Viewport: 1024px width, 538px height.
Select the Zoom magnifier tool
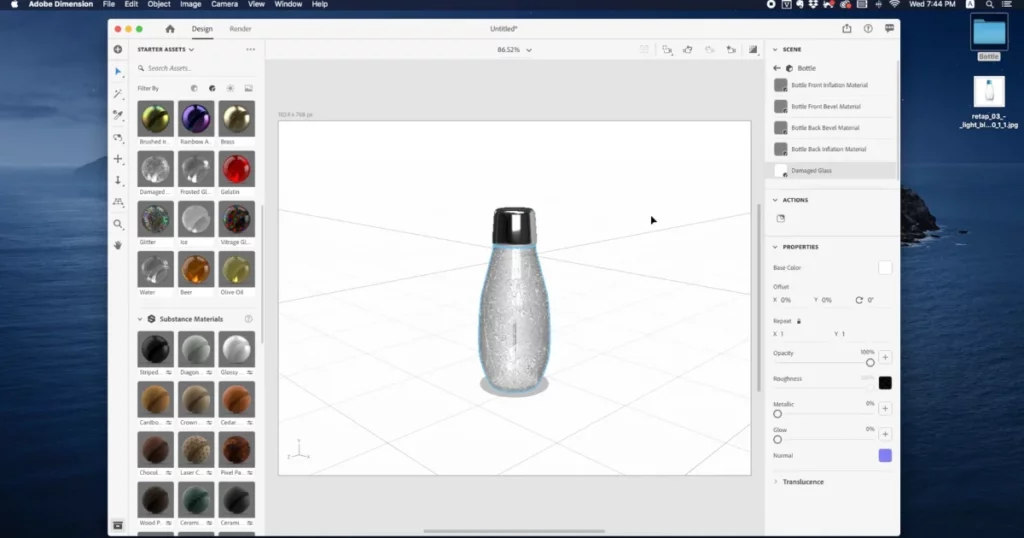click(118, 224)
